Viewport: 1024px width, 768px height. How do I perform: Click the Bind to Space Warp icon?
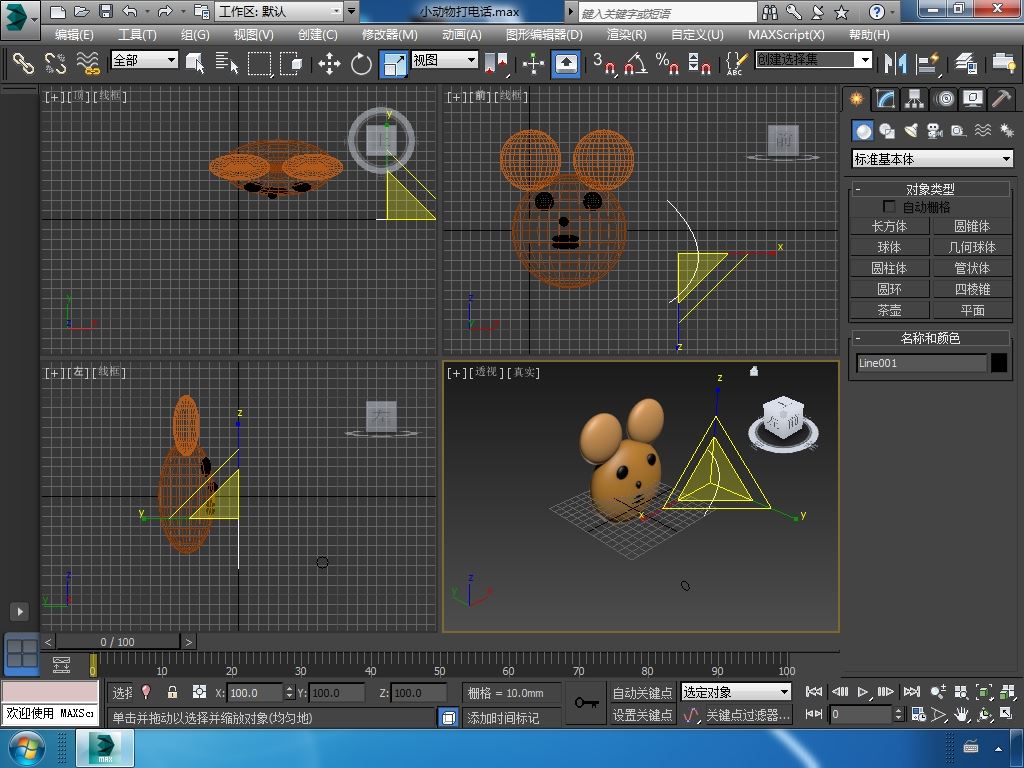[88, 63]
